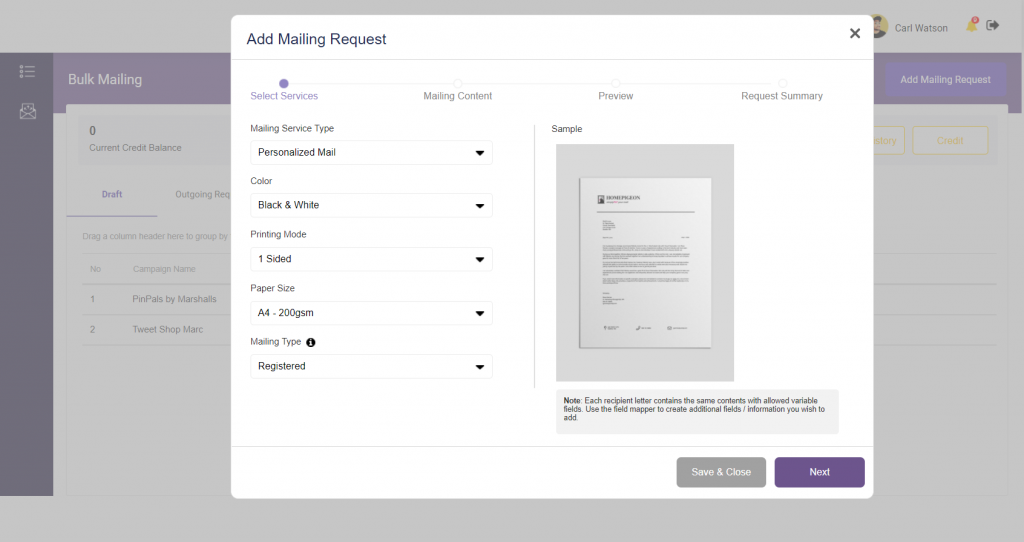Click the Save & Close button

[721, 472]
